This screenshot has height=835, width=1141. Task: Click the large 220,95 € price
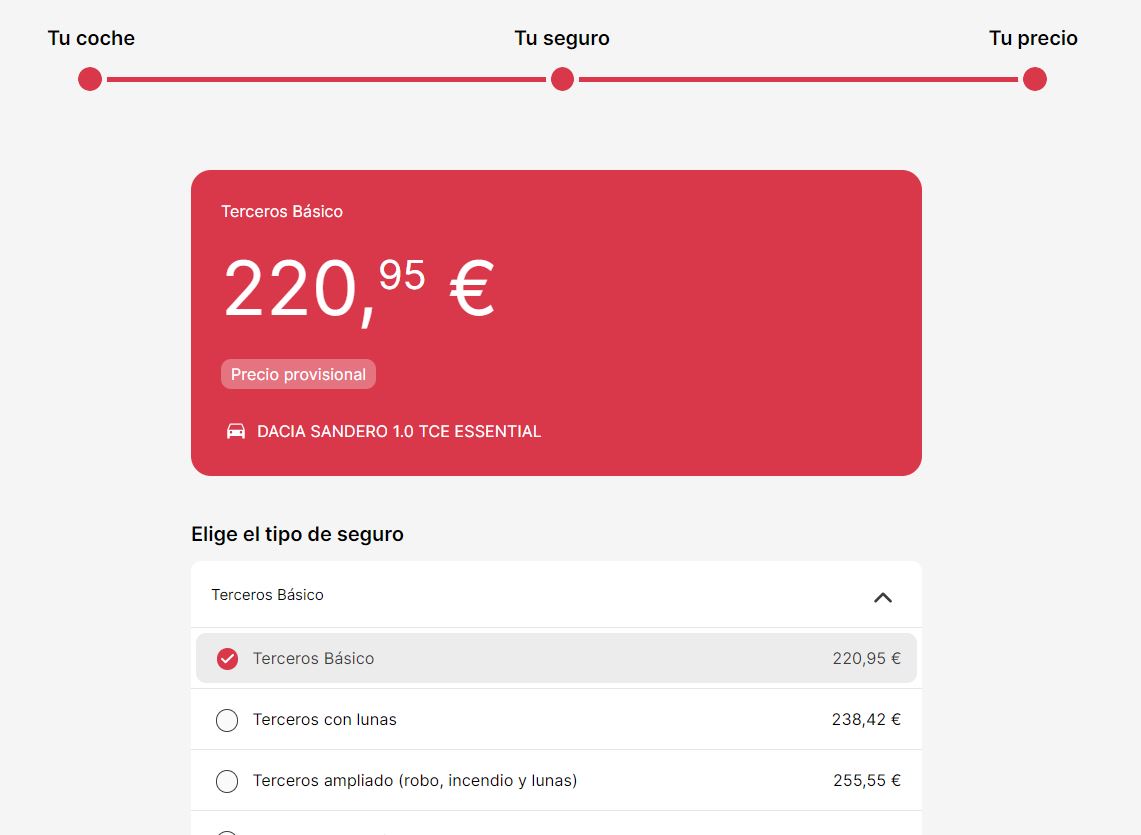pyautogui.click(x=358, y=289)
